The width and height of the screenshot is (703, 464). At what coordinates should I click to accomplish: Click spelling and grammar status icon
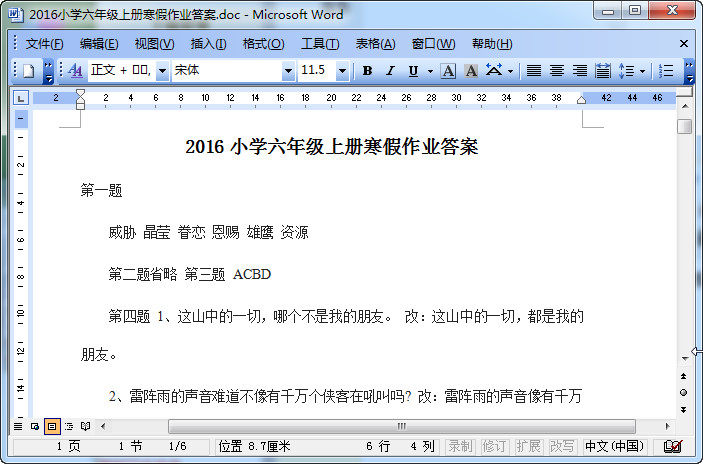point(673,447)
